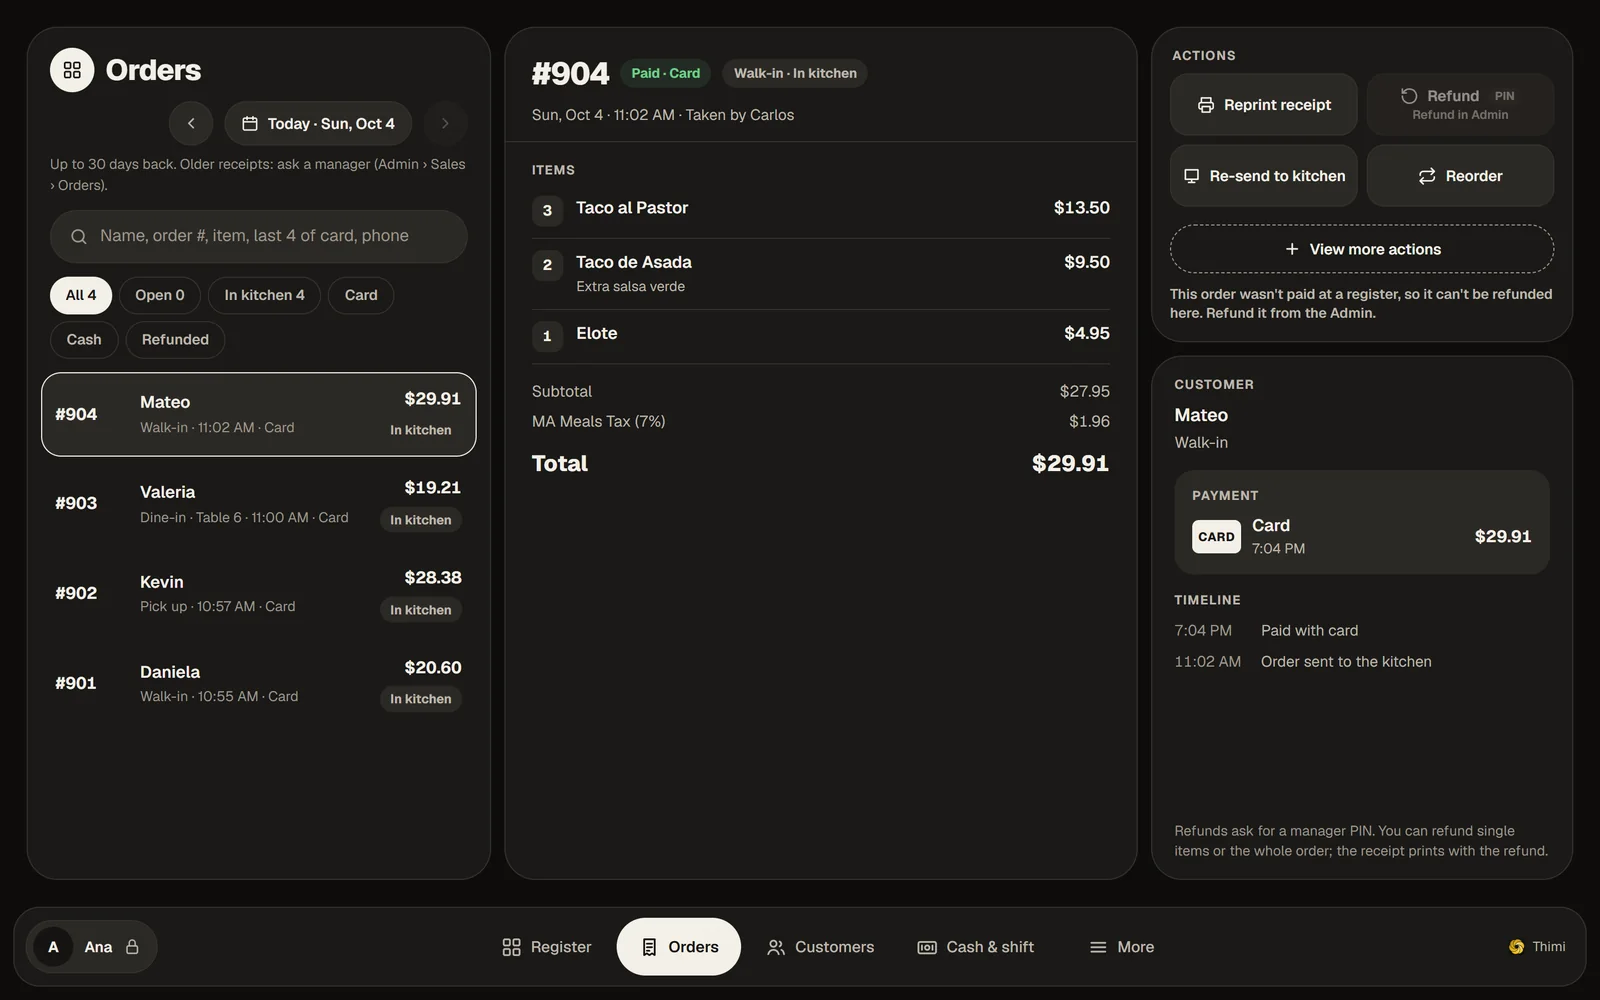Click the lock icon next to Ana

pos(132,947)
